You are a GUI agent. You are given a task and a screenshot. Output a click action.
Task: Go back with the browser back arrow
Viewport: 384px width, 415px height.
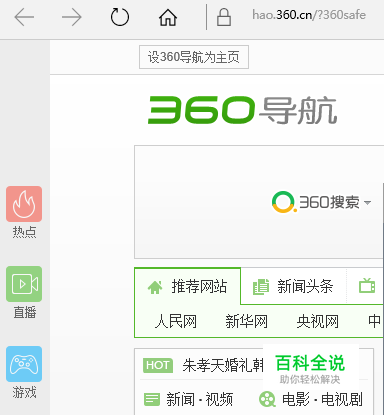pyautogui.click(x=24, y=17)
